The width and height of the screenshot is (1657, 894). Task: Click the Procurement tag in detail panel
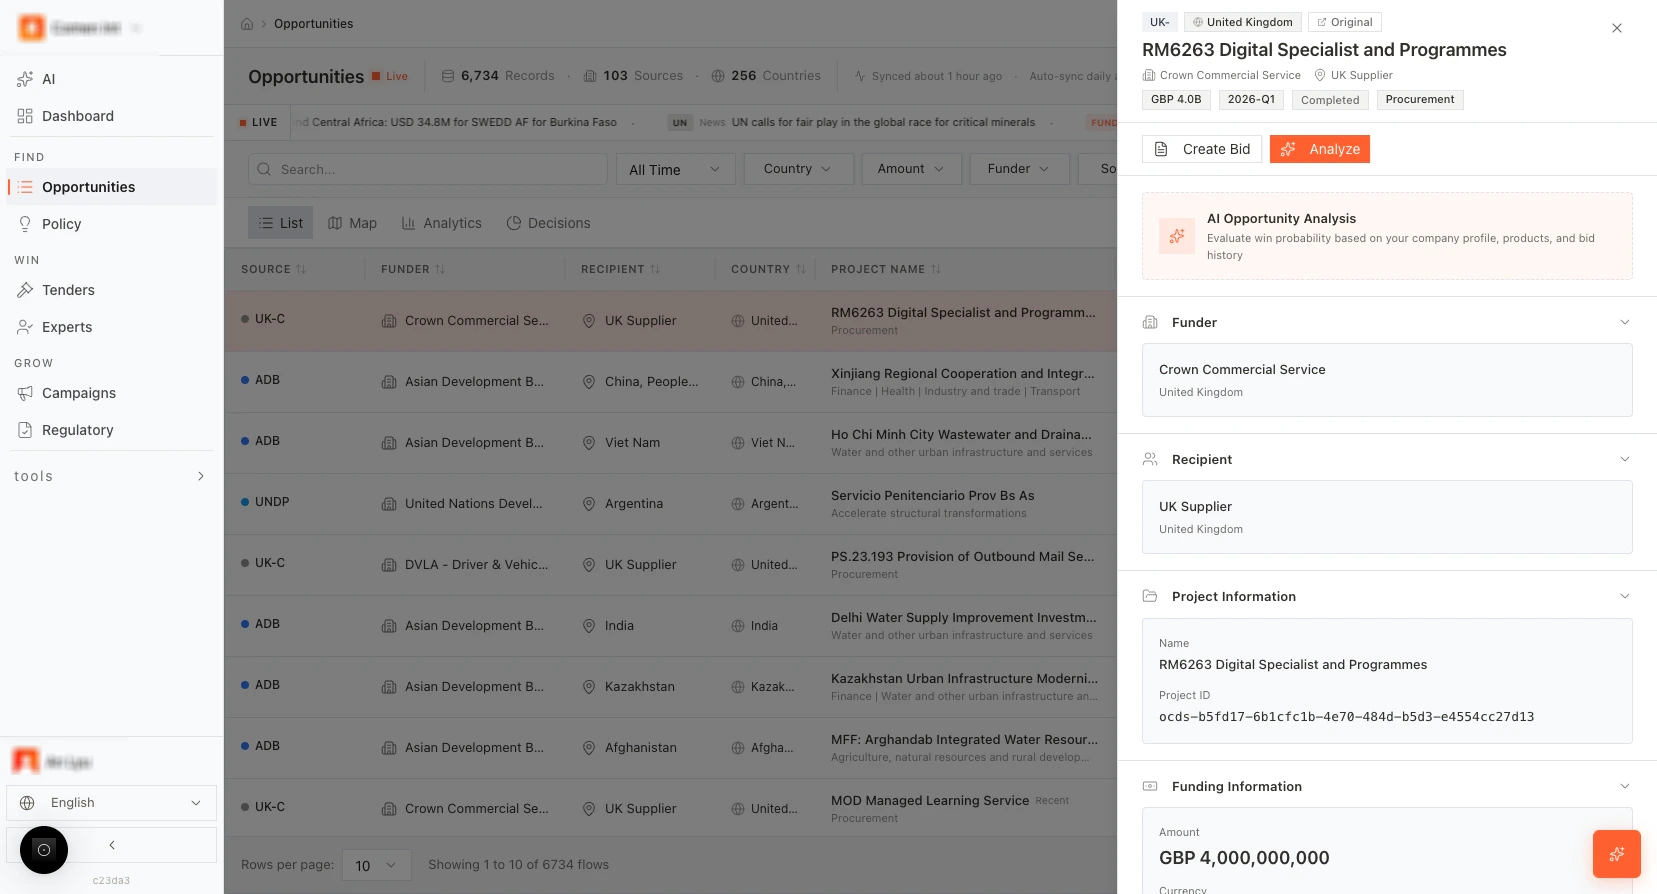[1420, 100]
